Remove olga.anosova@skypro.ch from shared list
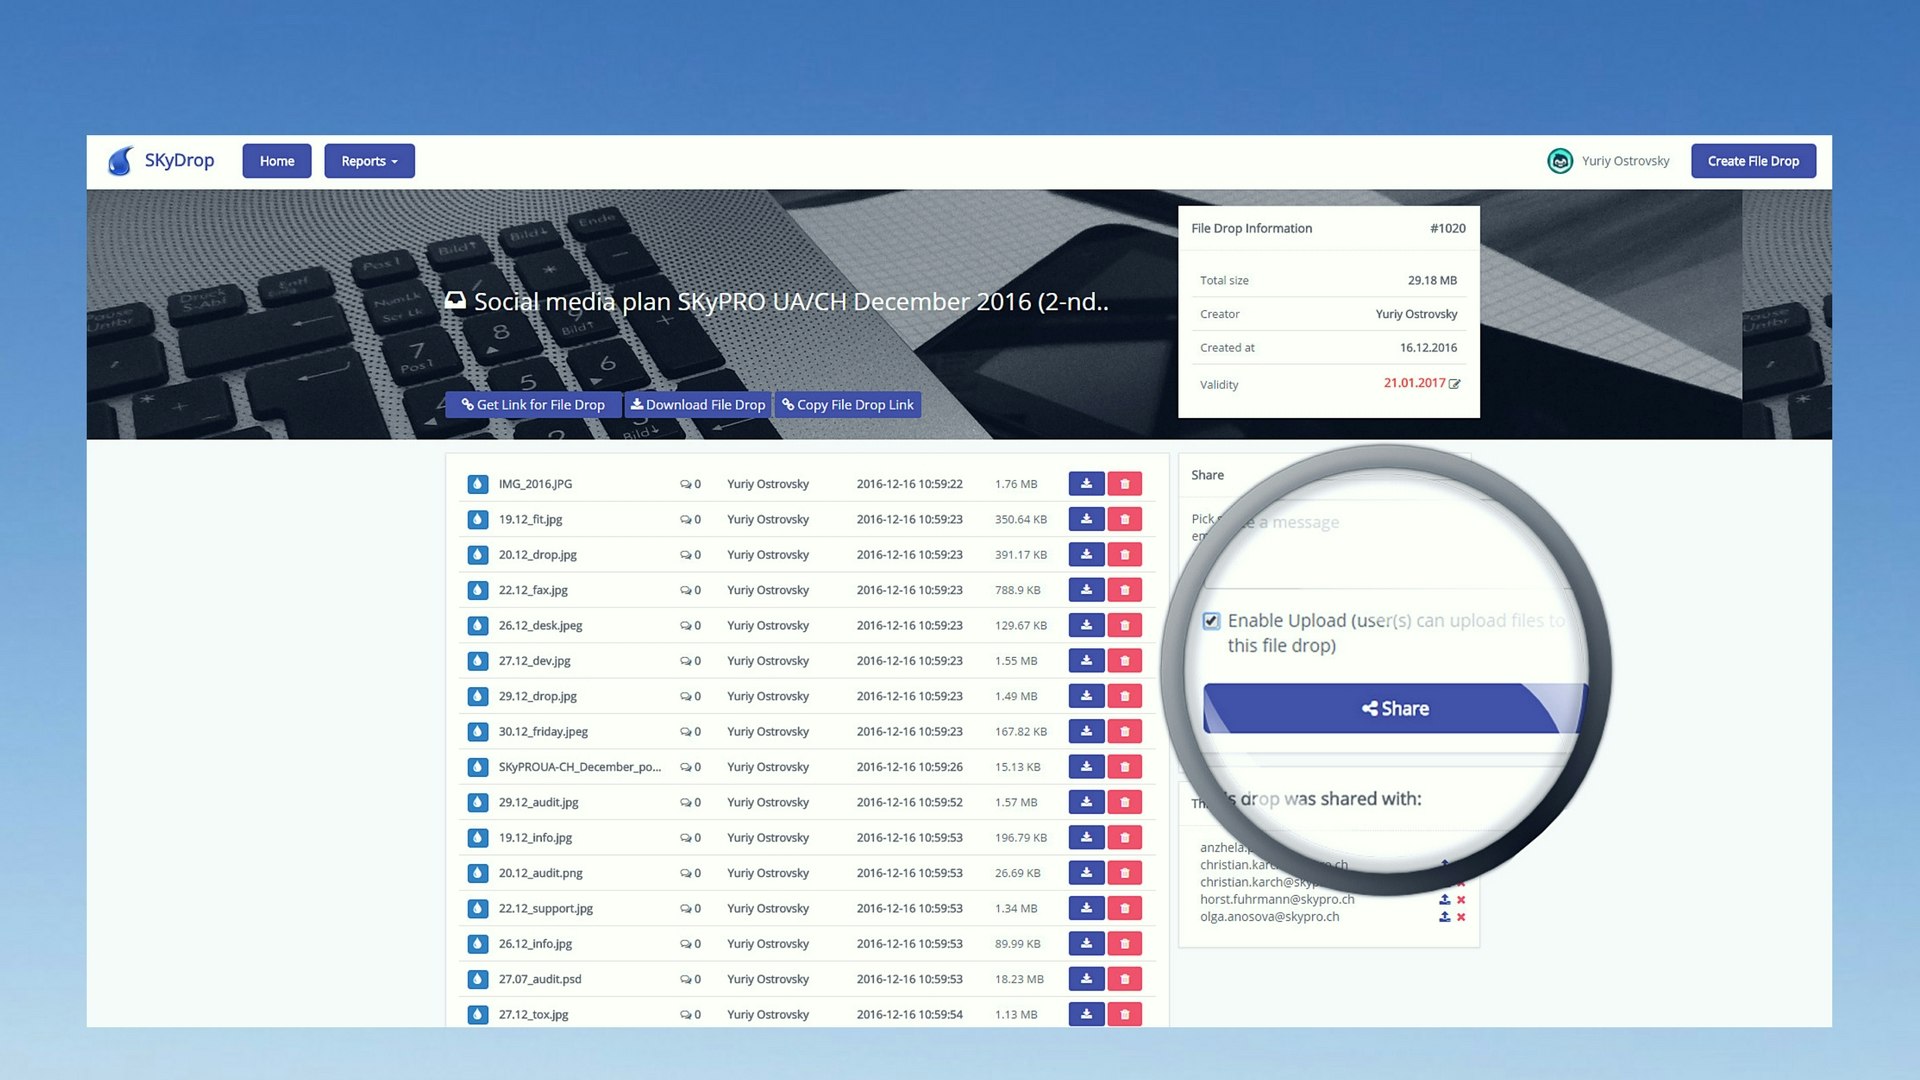 coord(1461,917)
